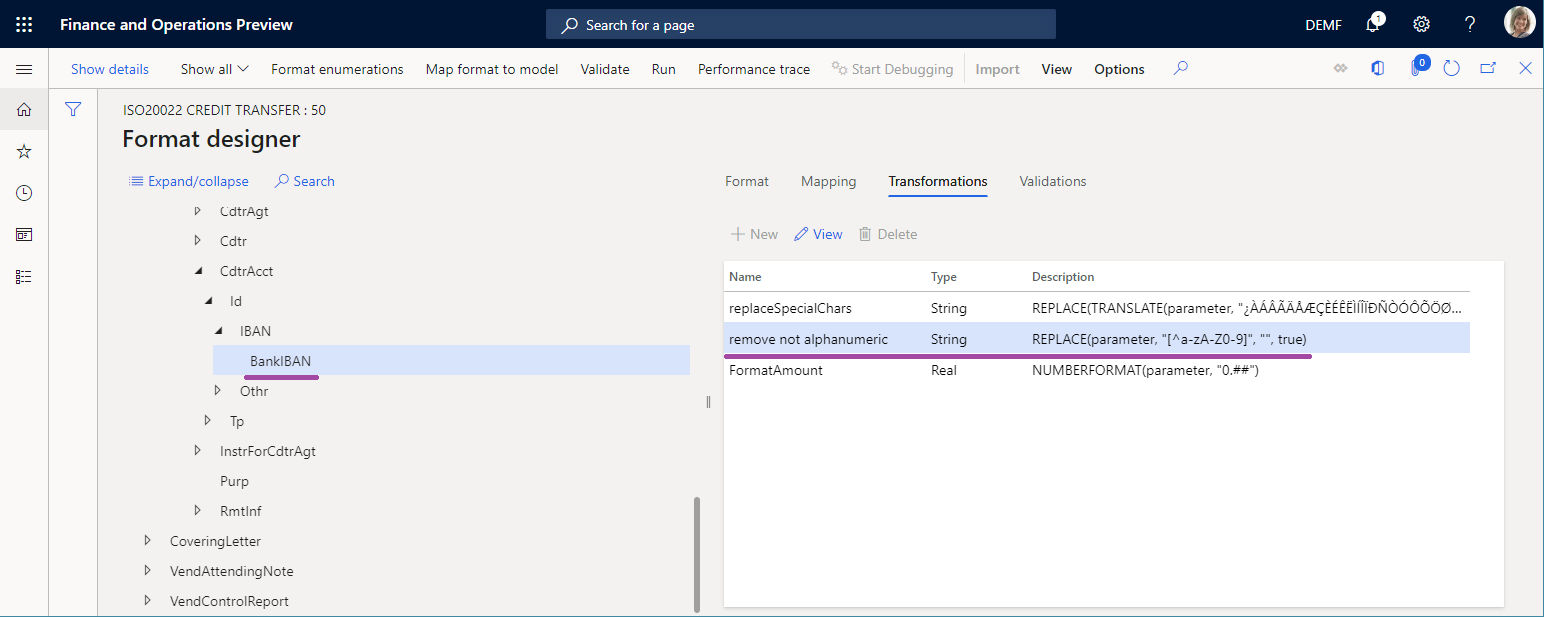
Task: Open the Show all dropdown
Action: [x=213, y=68]
